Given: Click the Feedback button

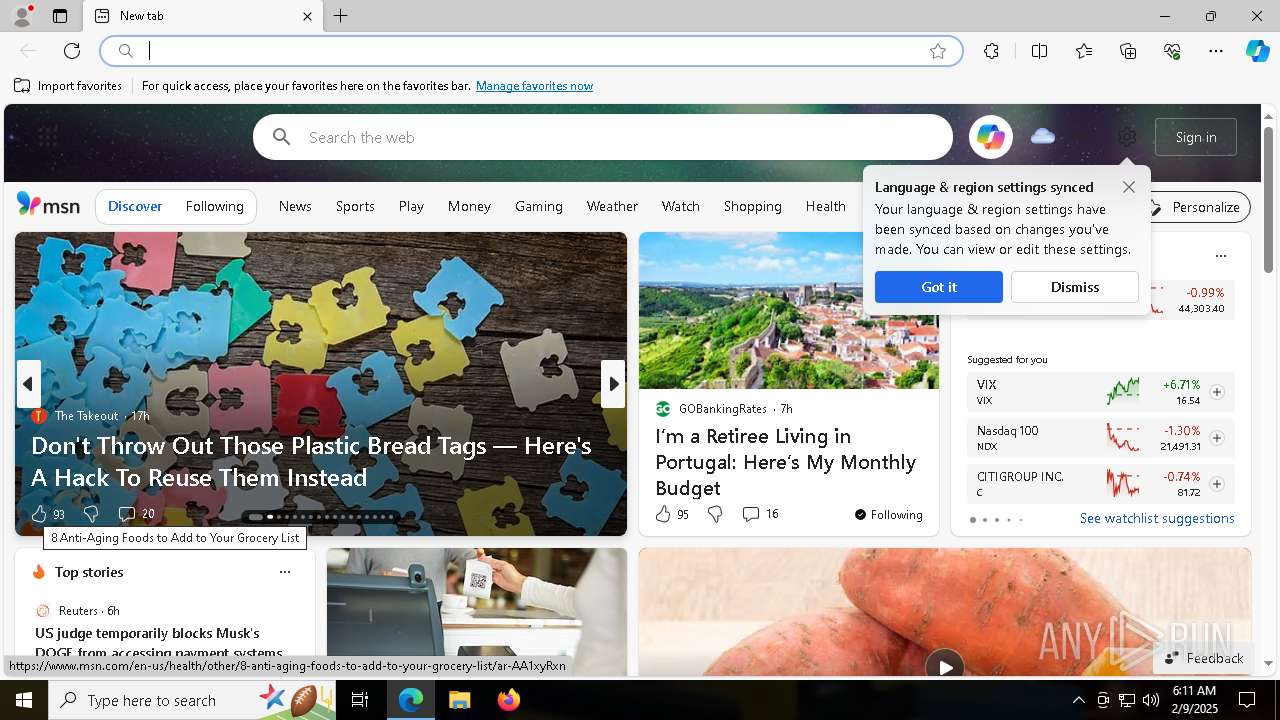Looking at the screenshot, I should point(1204,658).
